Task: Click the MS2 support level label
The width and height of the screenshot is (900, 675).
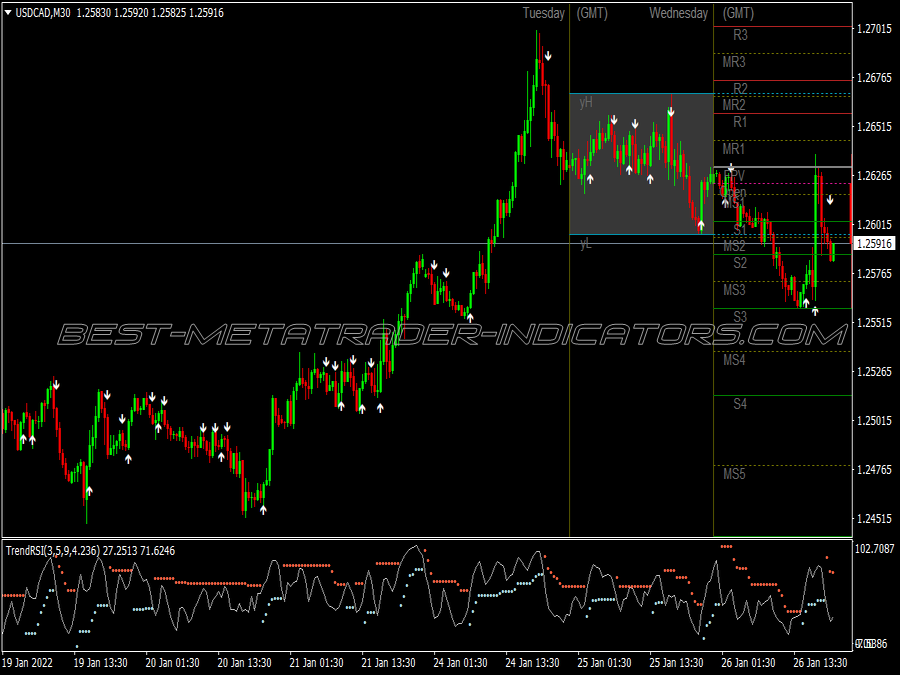Action: pos(734,246)
